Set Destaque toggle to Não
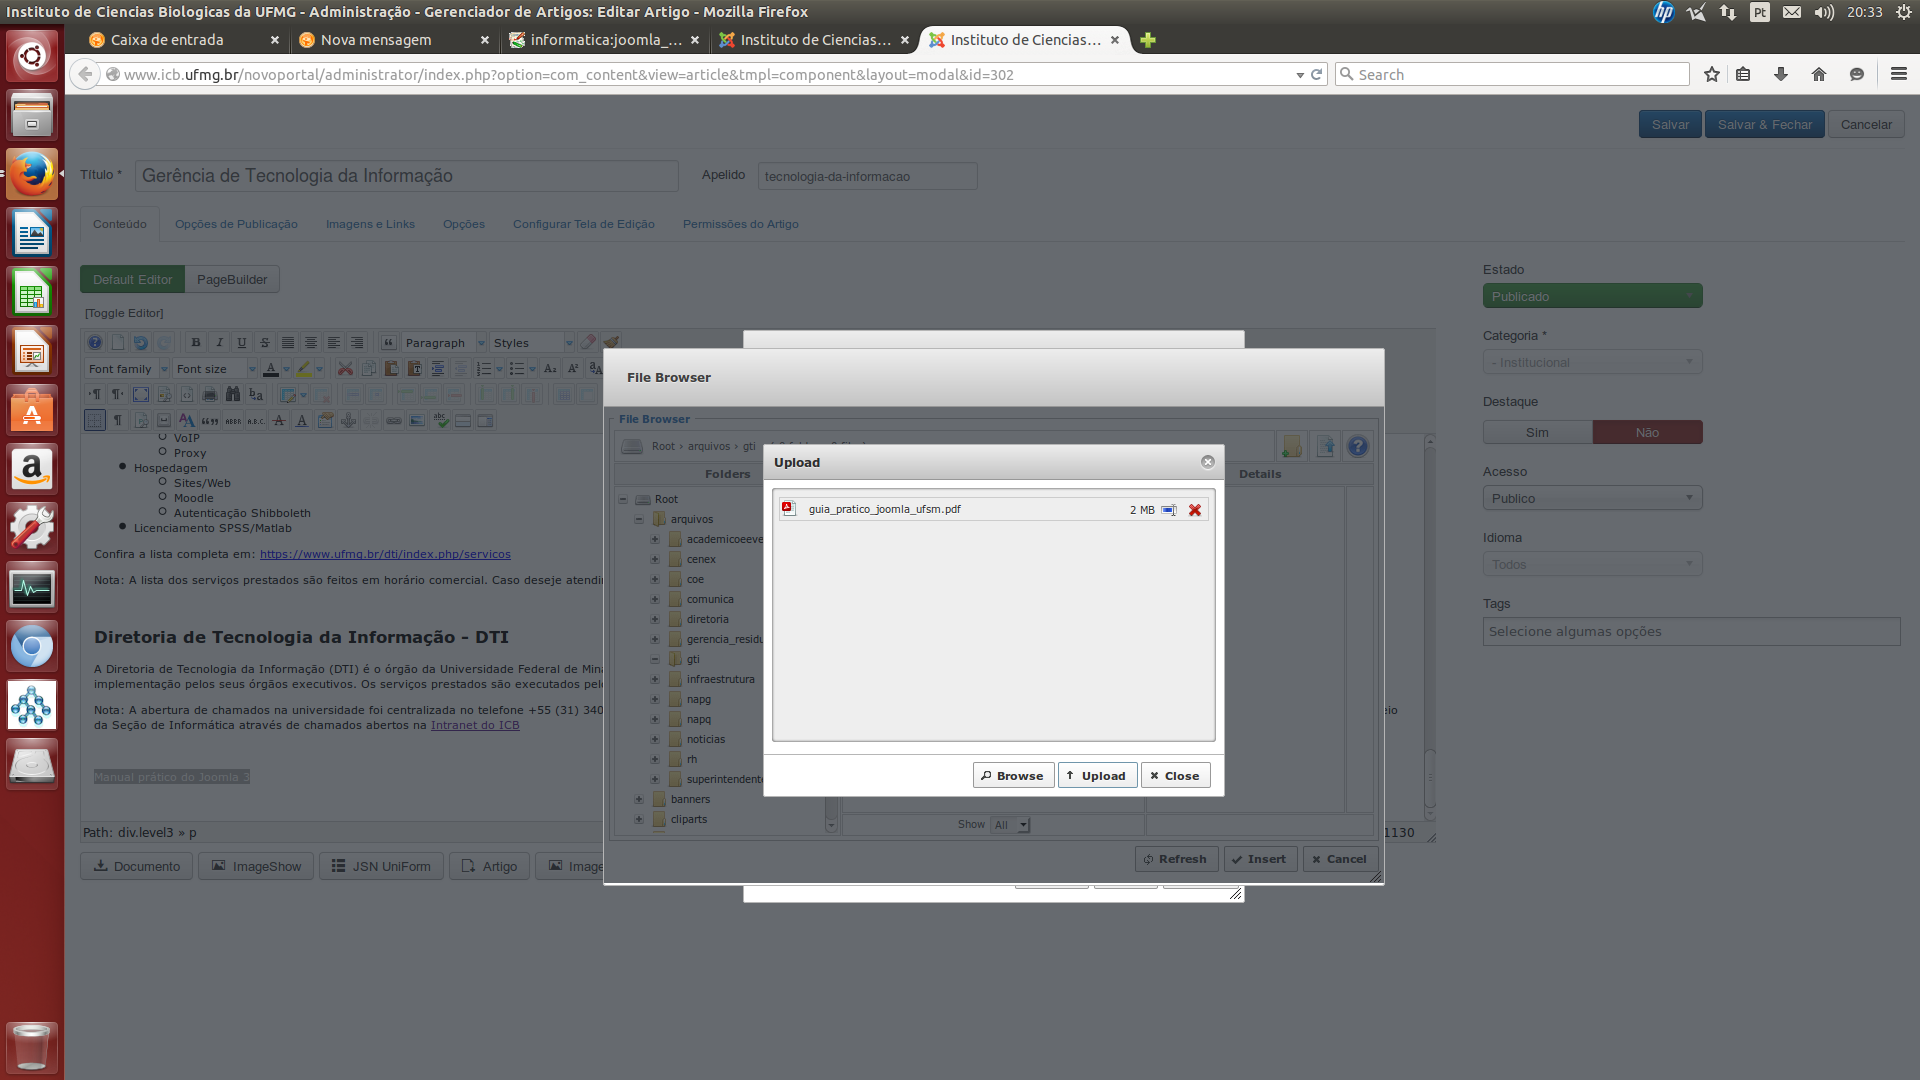The image size is (1920, 1080). 1647,433
